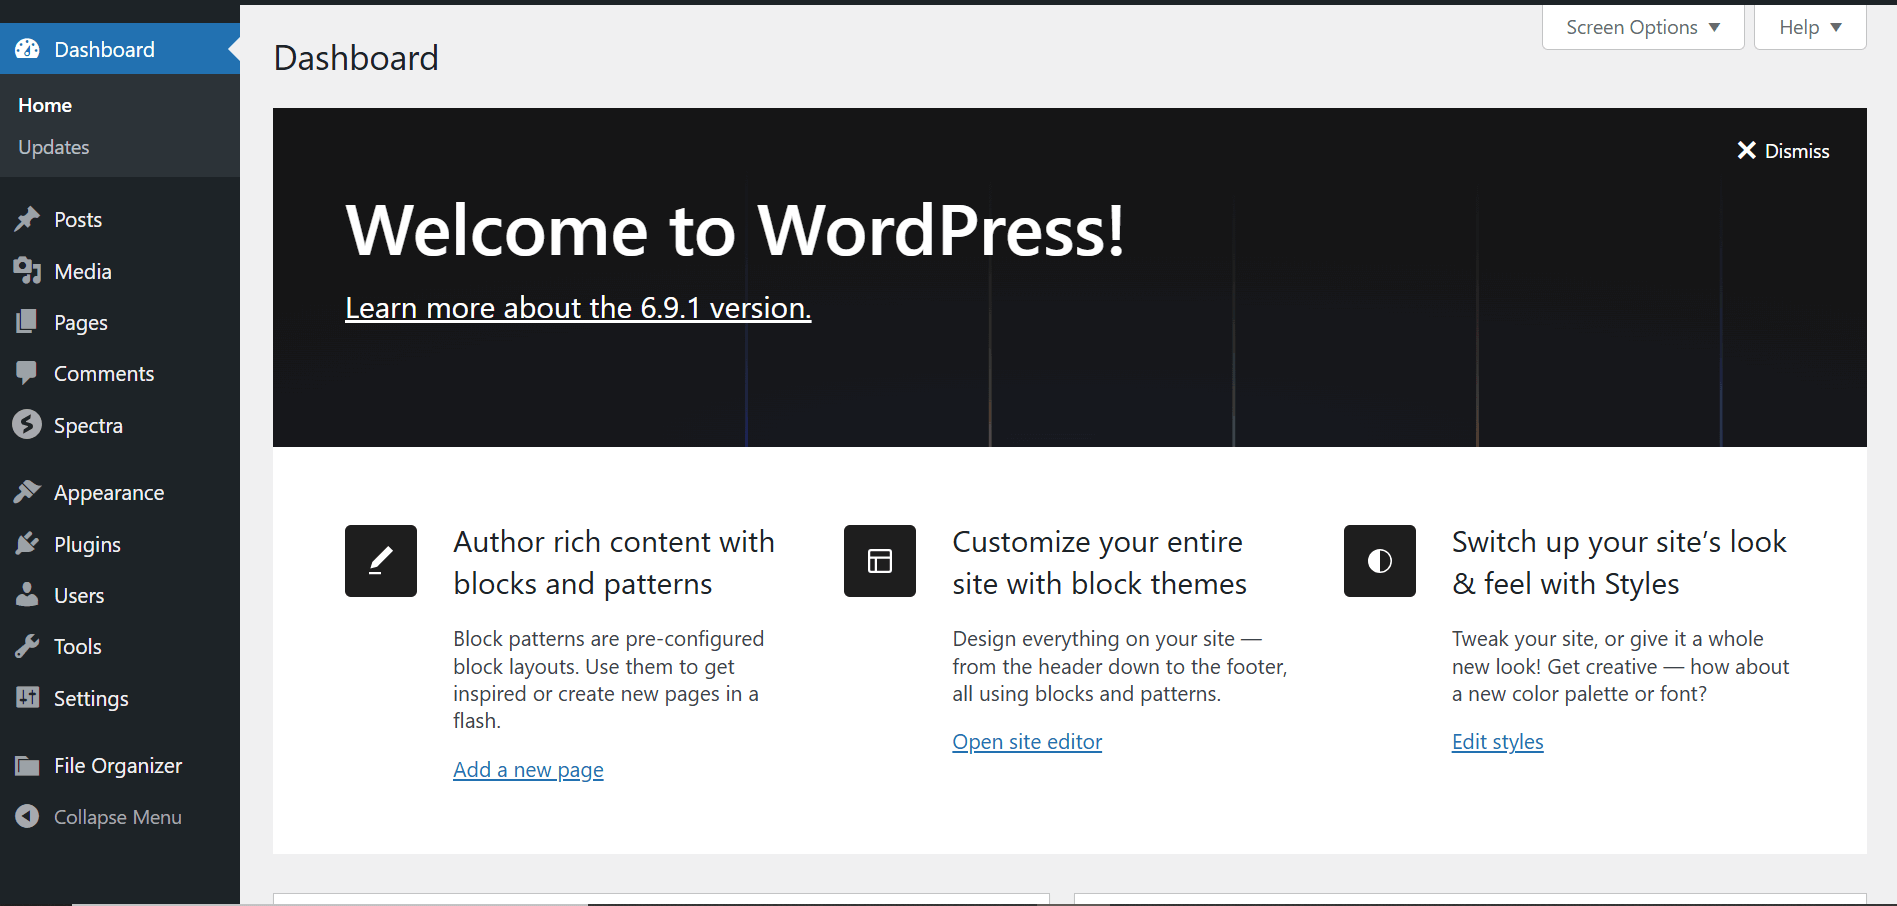
Task: Click the 'Open site editor' link
Action: coord(1027,741)
